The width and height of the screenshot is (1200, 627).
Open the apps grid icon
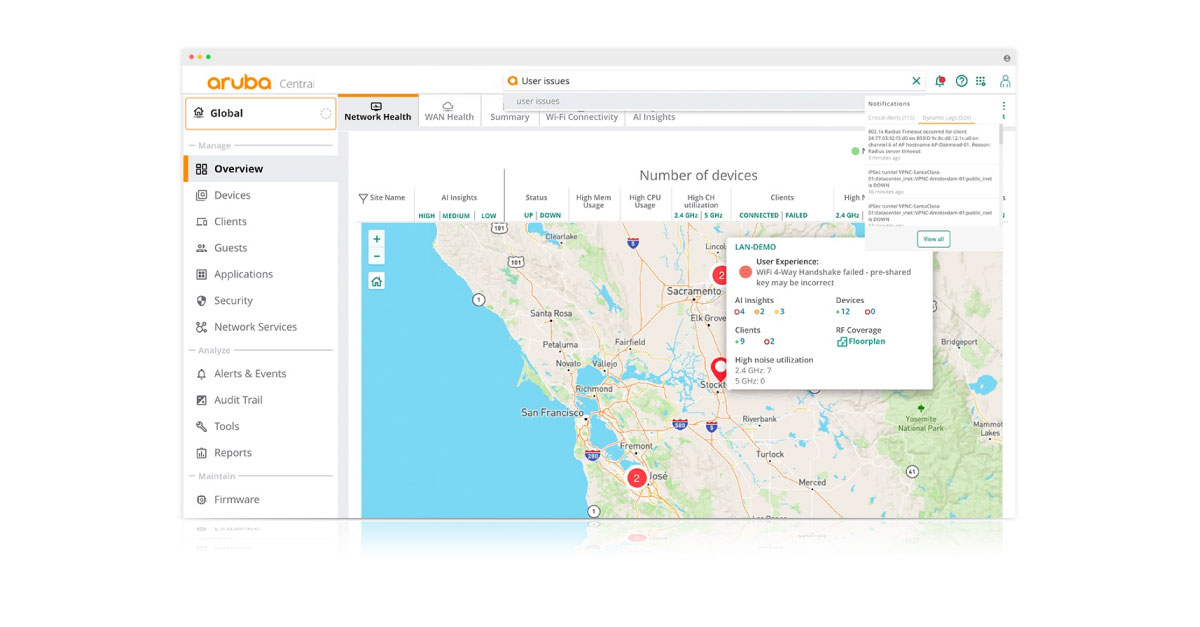981,81
